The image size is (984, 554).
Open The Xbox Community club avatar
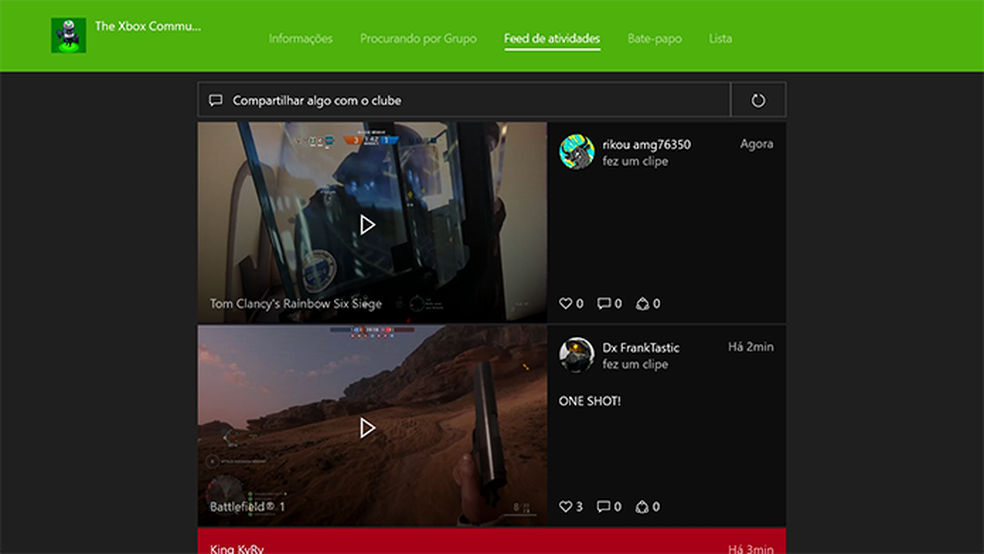click(68, 35)
